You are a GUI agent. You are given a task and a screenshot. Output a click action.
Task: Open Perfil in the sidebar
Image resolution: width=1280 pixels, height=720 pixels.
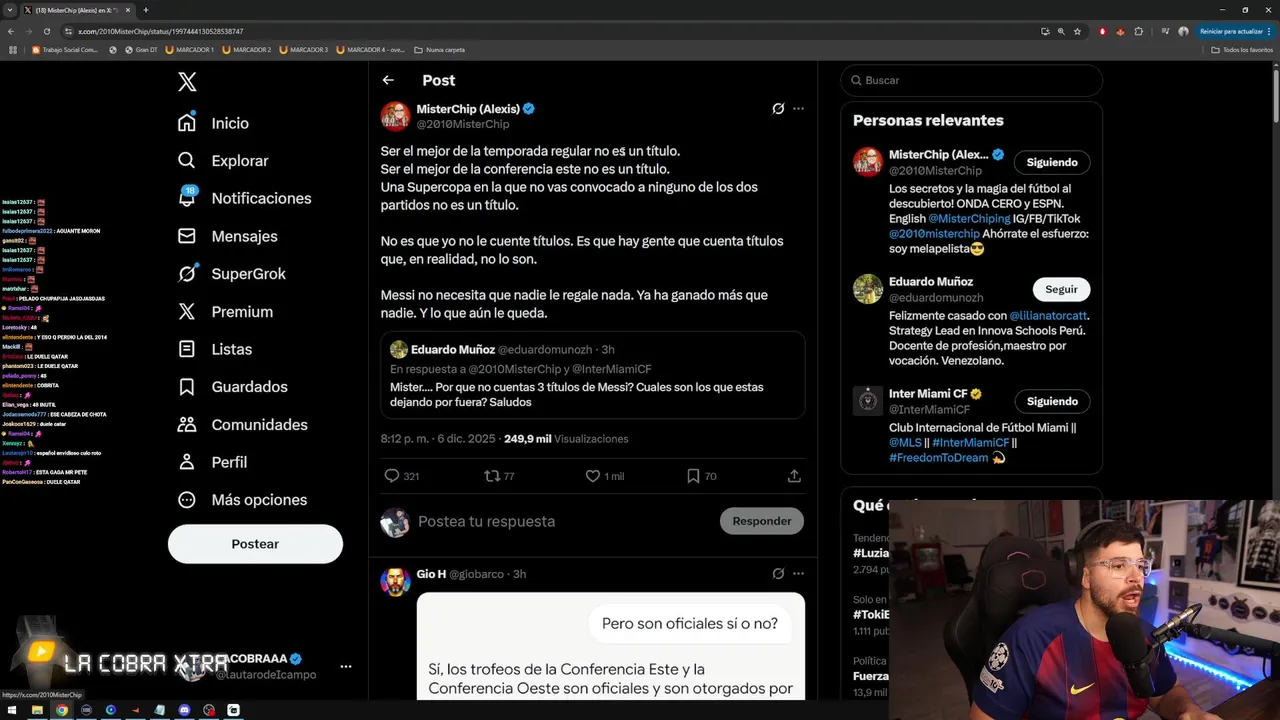click(212, 462)
